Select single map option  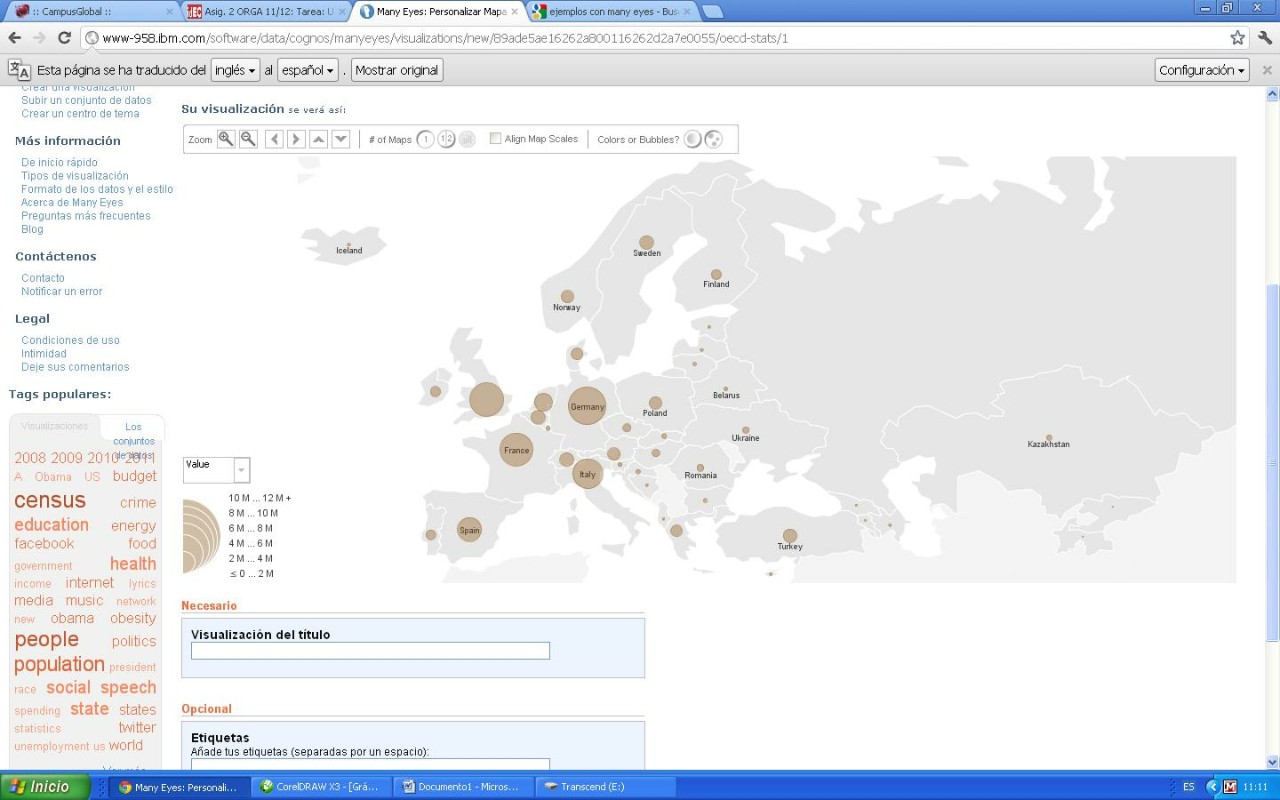425,139
